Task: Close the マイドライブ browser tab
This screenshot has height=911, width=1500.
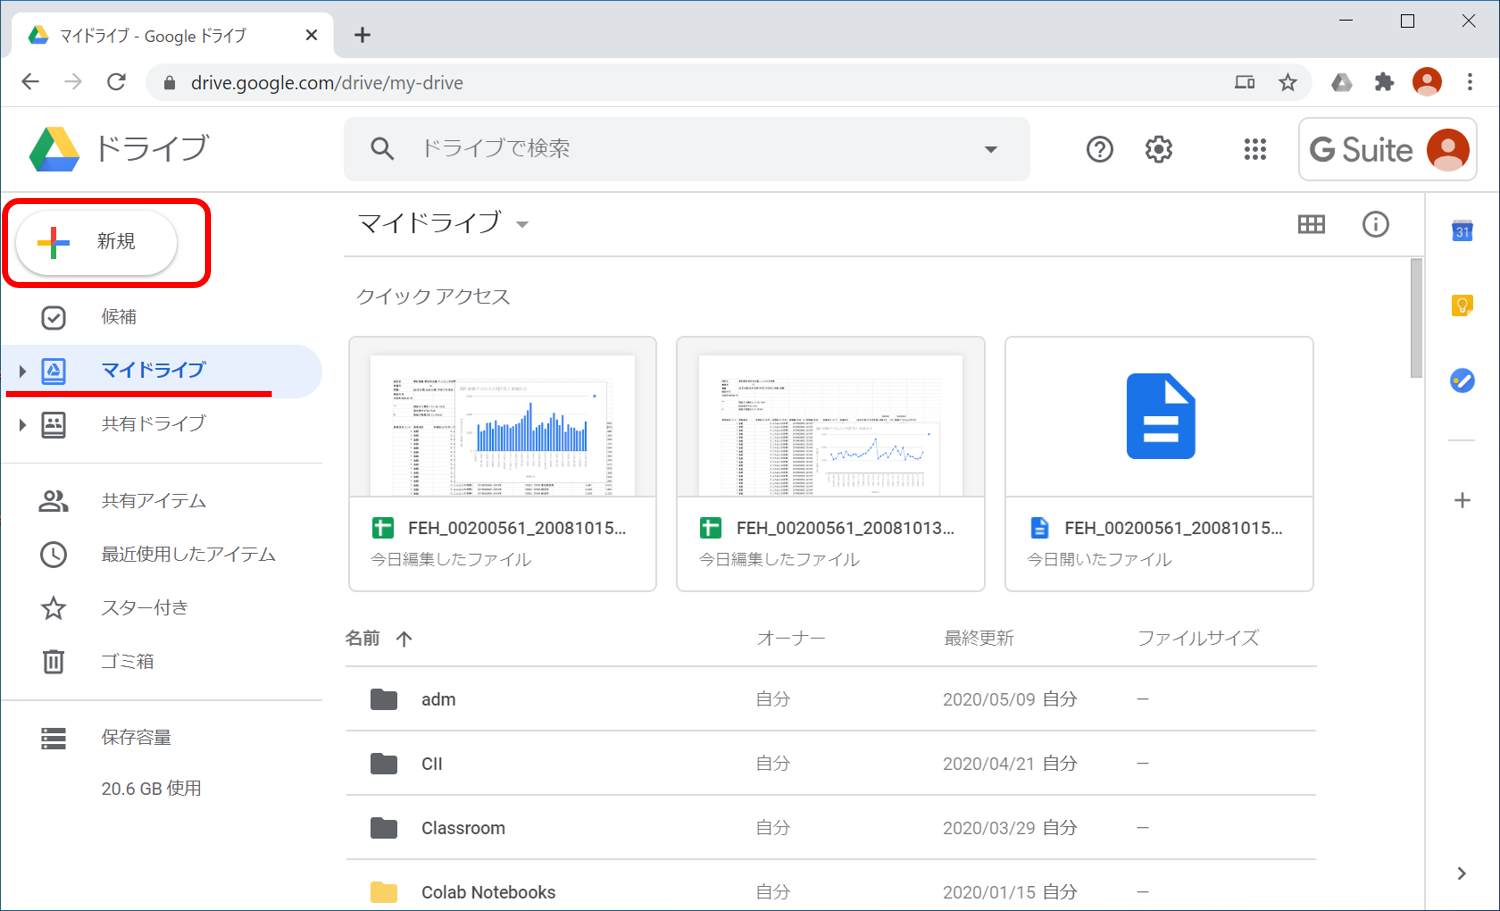Action: click(311, 35)
